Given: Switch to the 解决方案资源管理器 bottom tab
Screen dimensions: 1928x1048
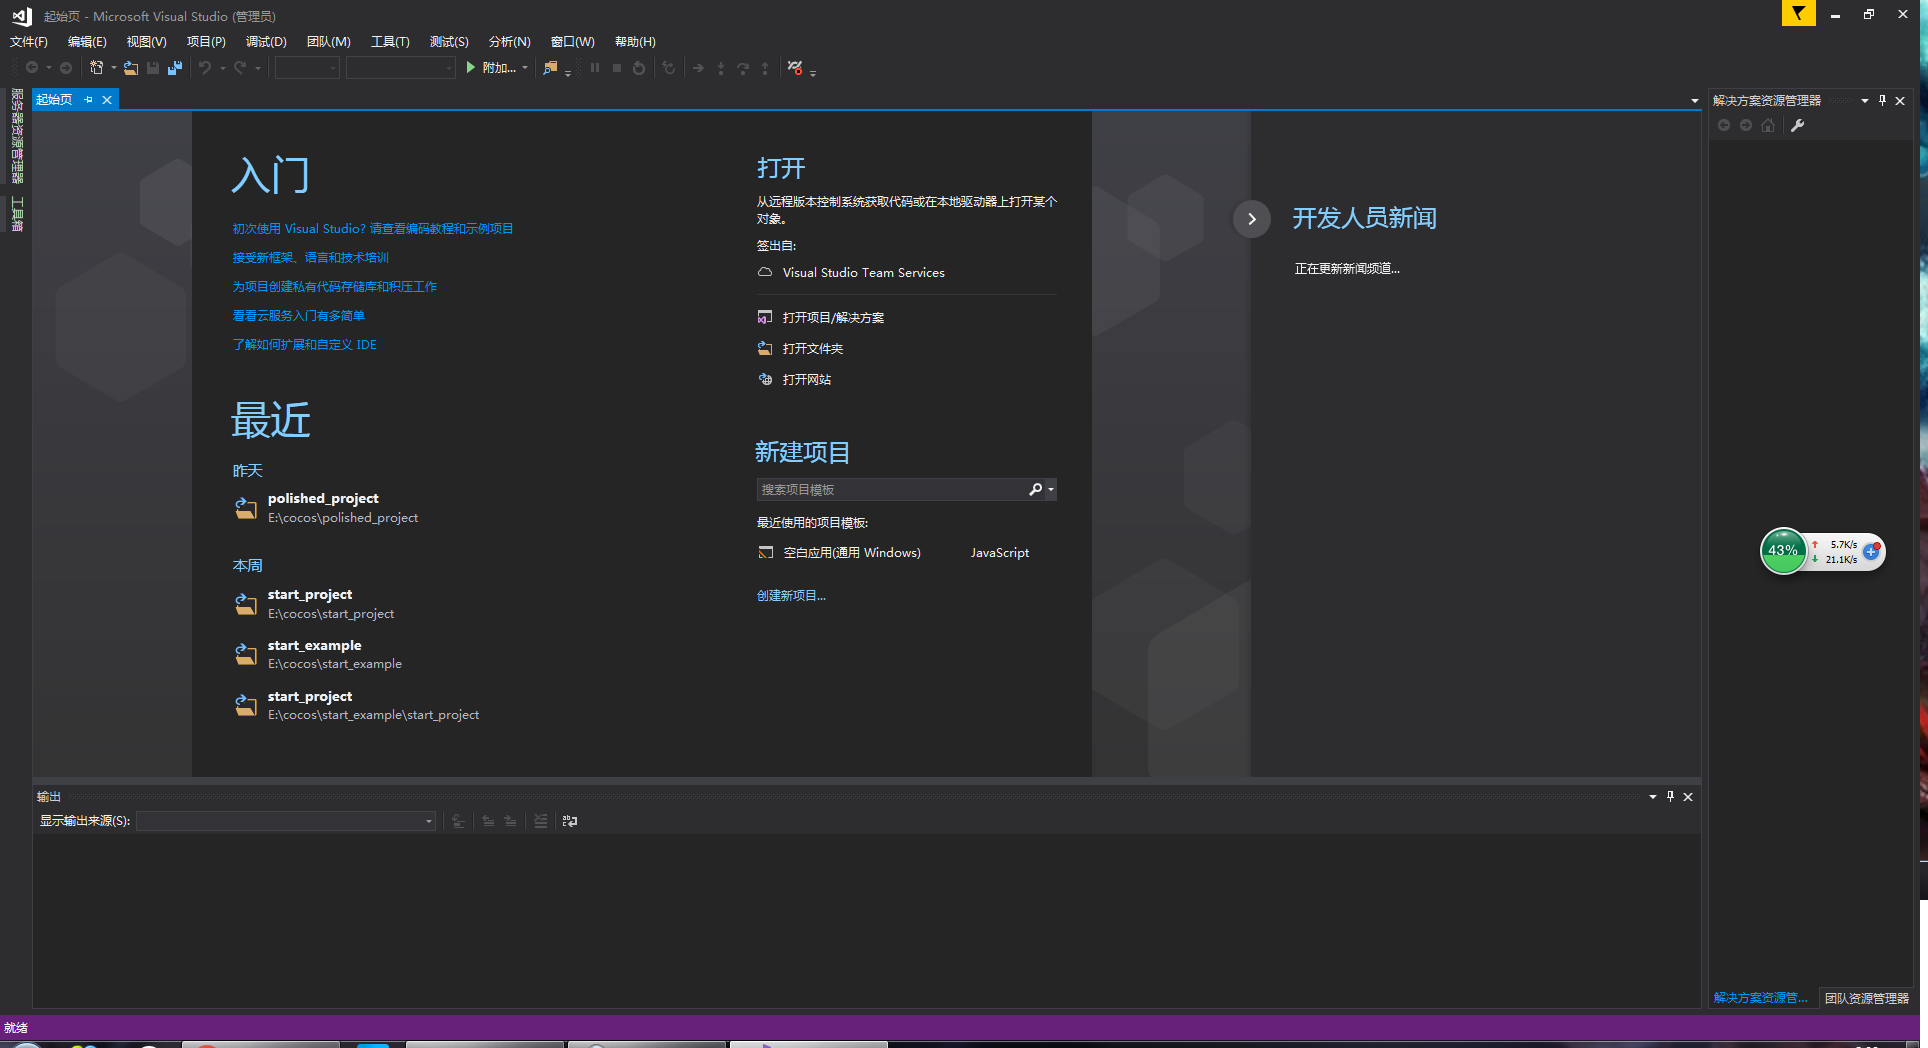Looking at the screenshot, I should tap(1760, 998).
